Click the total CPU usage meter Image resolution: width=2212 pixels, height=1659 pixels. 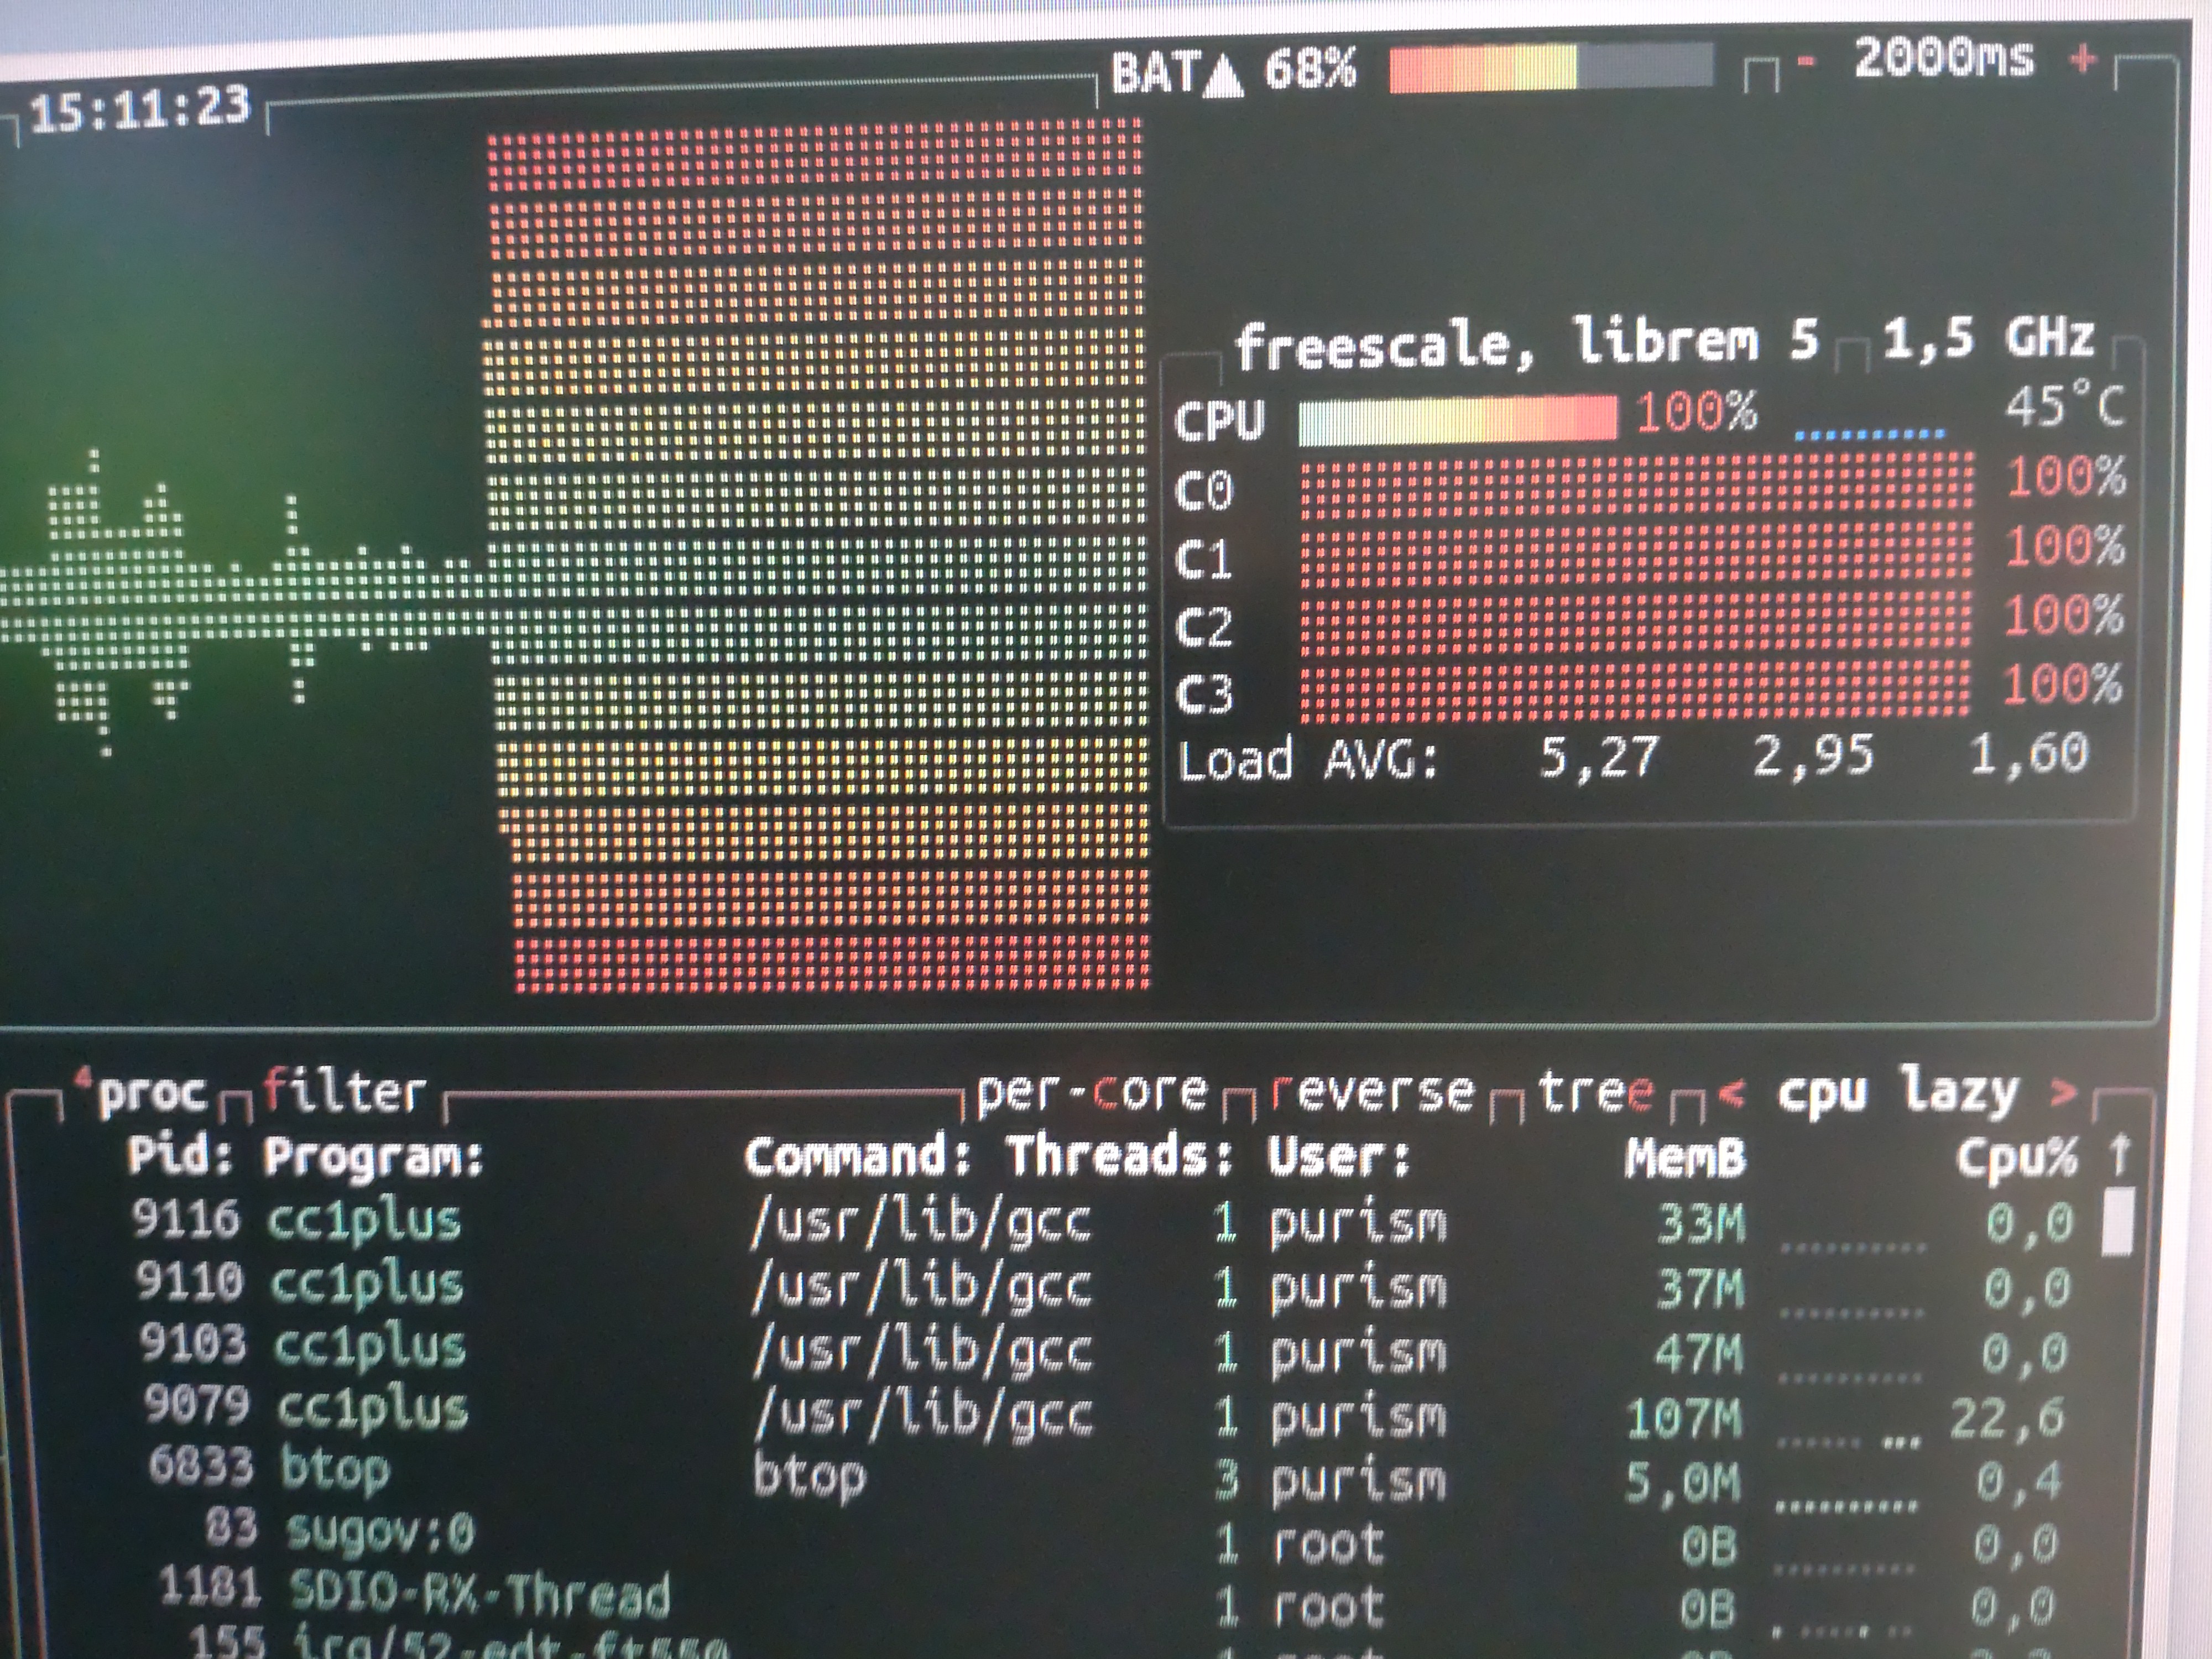(x=1457, y=419)
